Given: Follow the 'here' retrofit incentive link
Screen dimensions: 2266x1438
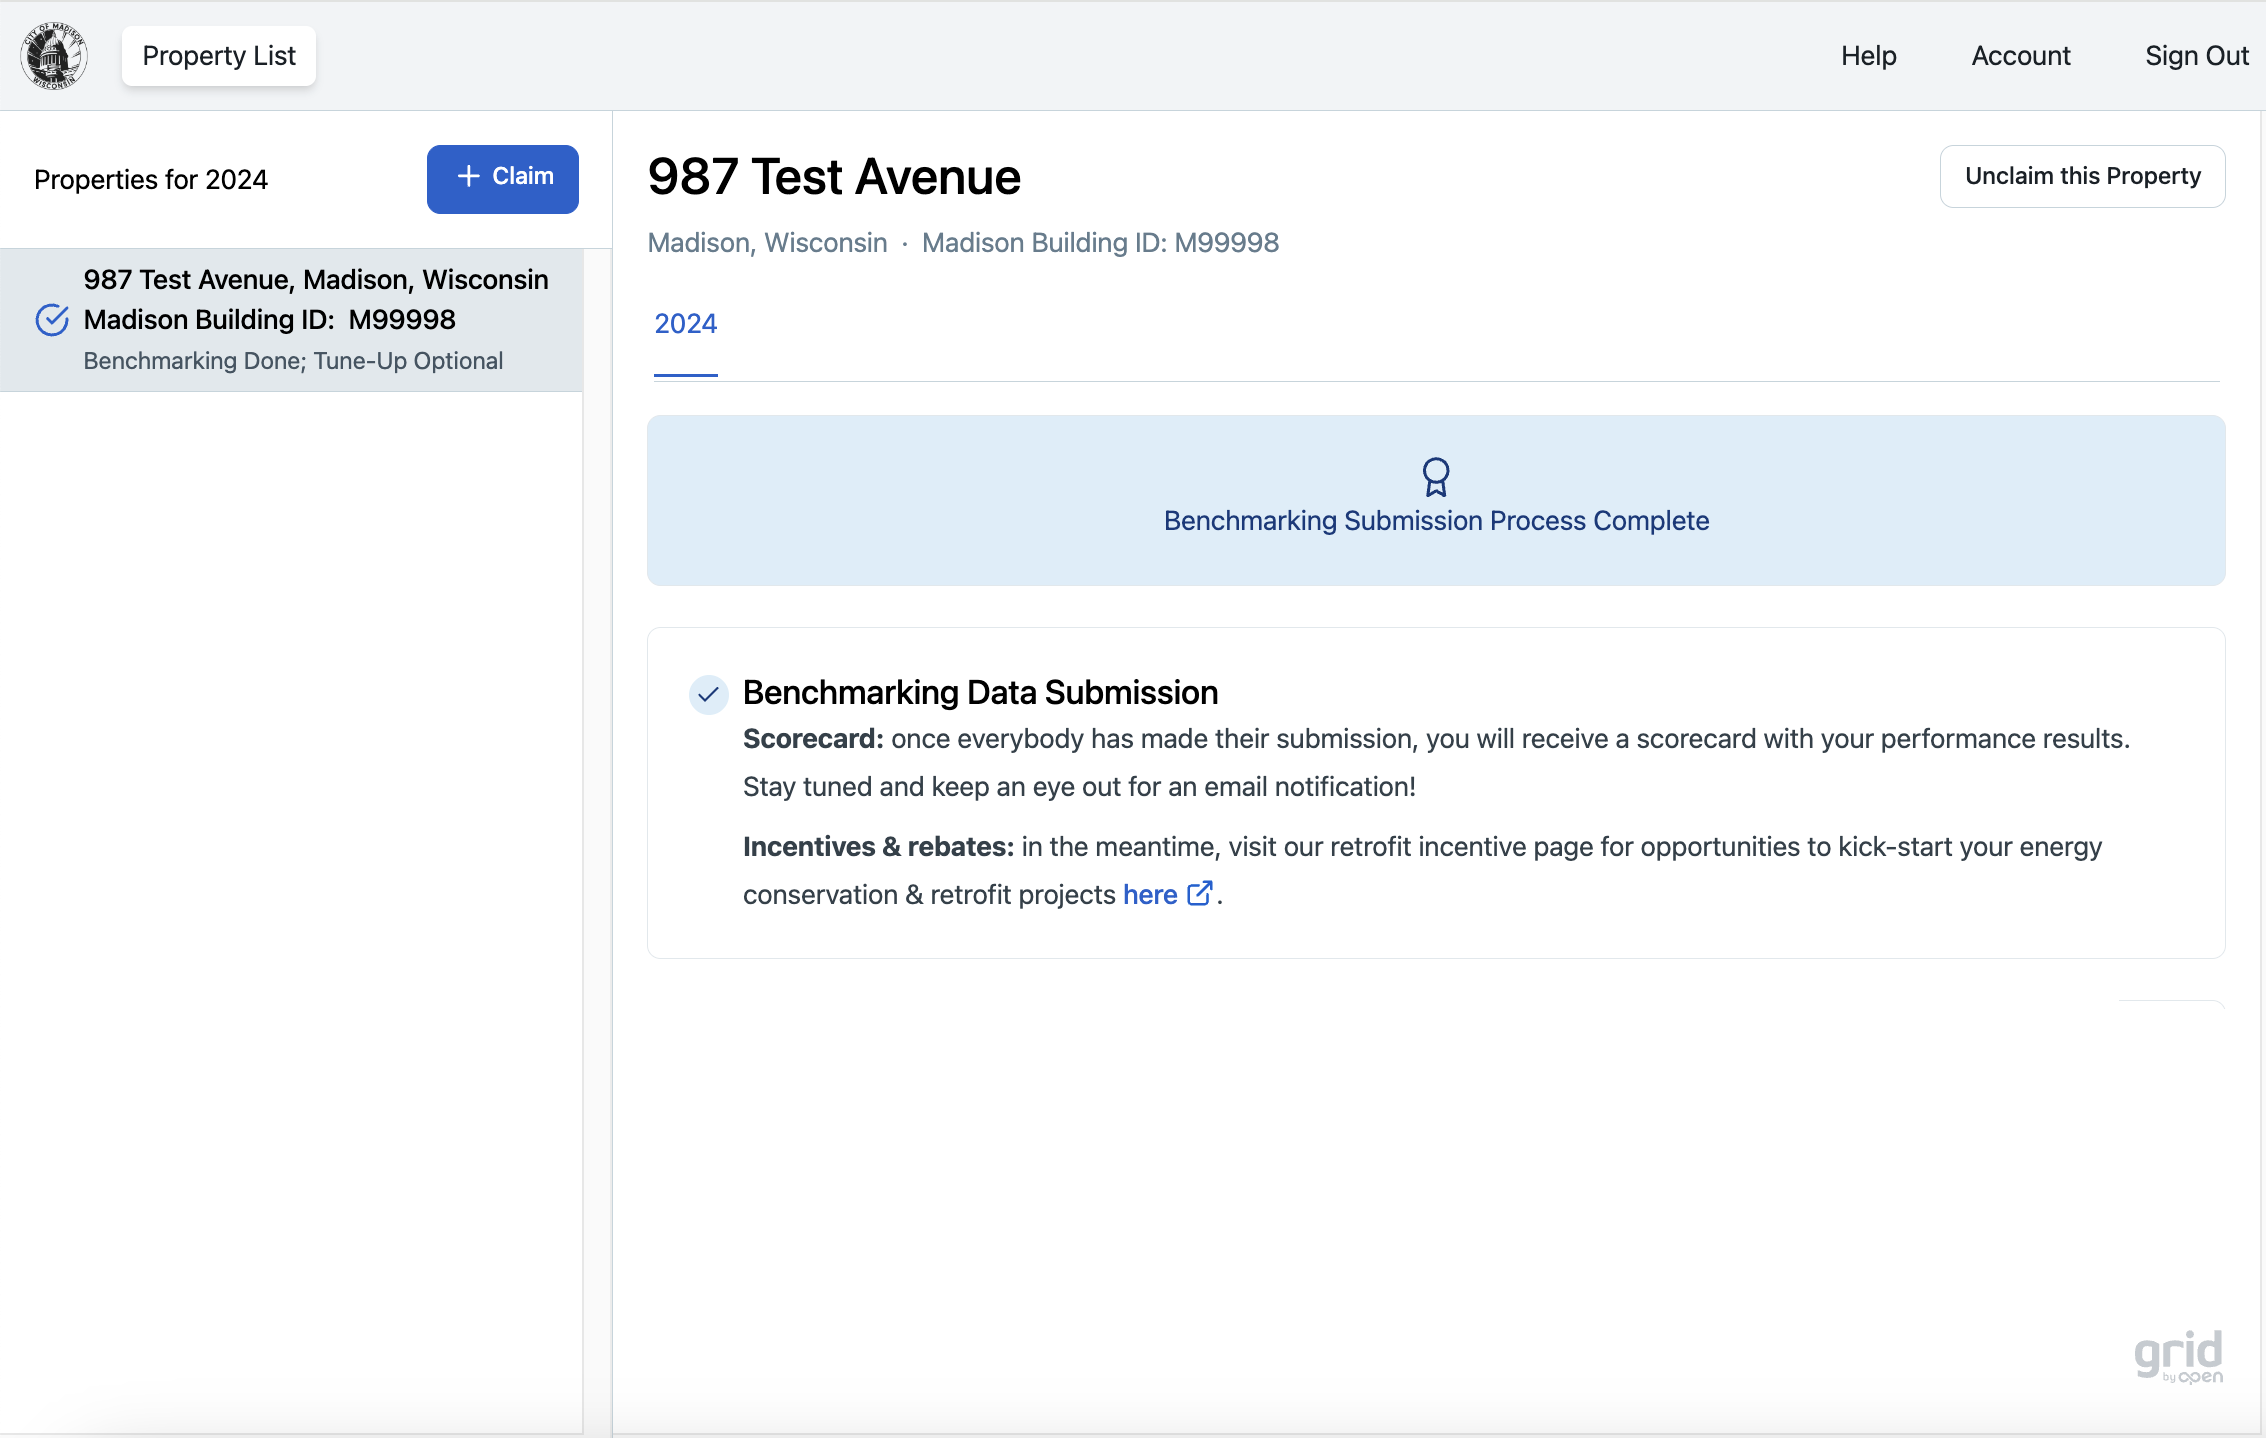Looking at the screenshot, I should tap(1149, 895).
